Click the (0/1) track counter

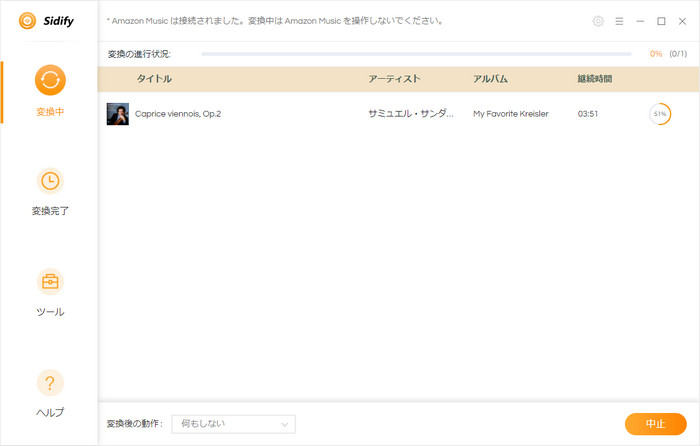click(678, 54)
